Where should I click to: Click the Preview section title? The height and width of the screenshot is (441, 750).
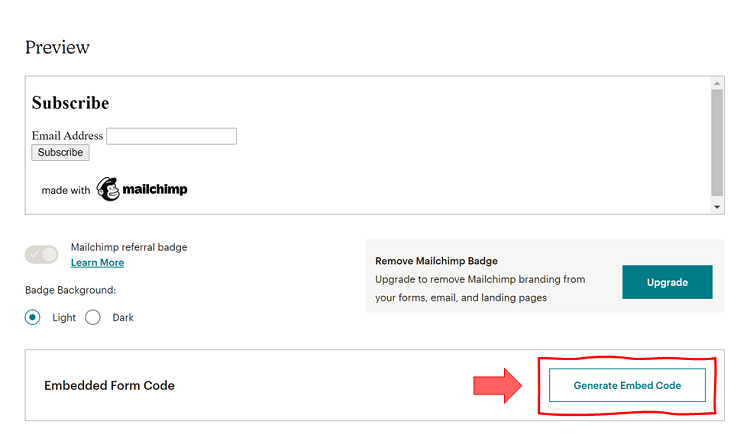tap(57, 47)
